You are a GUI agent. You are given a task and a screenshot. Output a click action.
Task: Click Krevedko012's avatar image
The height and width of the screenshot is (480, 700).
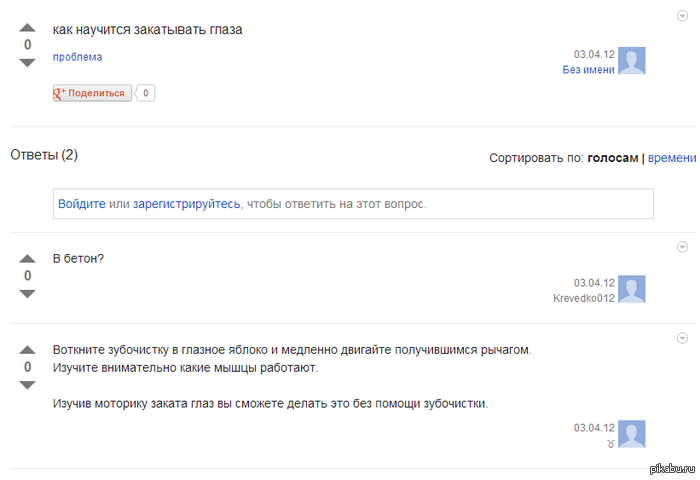pyautogui.click(x=632, y=290)
